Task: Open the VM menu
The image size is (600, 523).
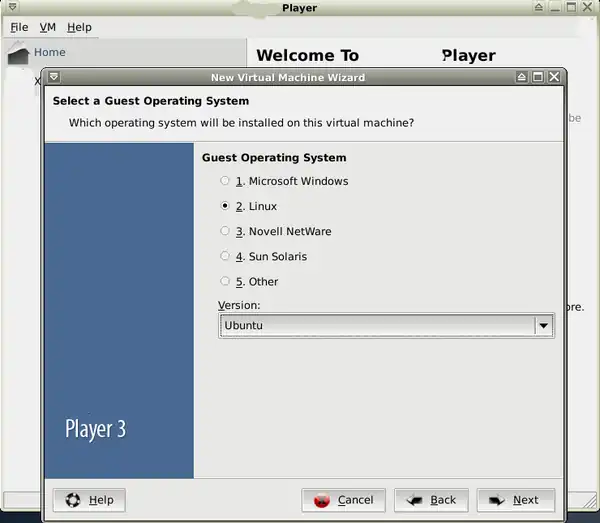Action: point(47,27)
